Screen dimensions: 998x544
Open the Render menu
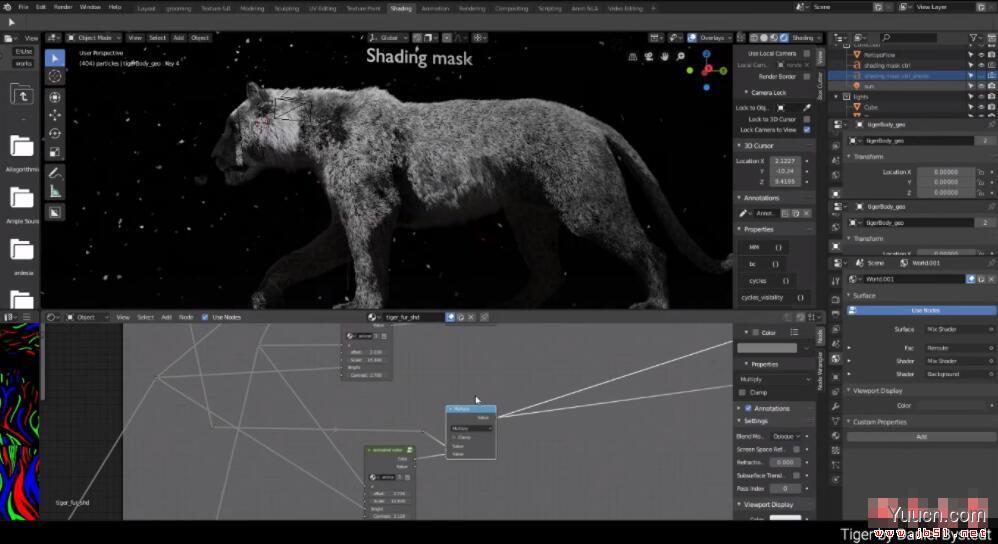pos(62,7)
